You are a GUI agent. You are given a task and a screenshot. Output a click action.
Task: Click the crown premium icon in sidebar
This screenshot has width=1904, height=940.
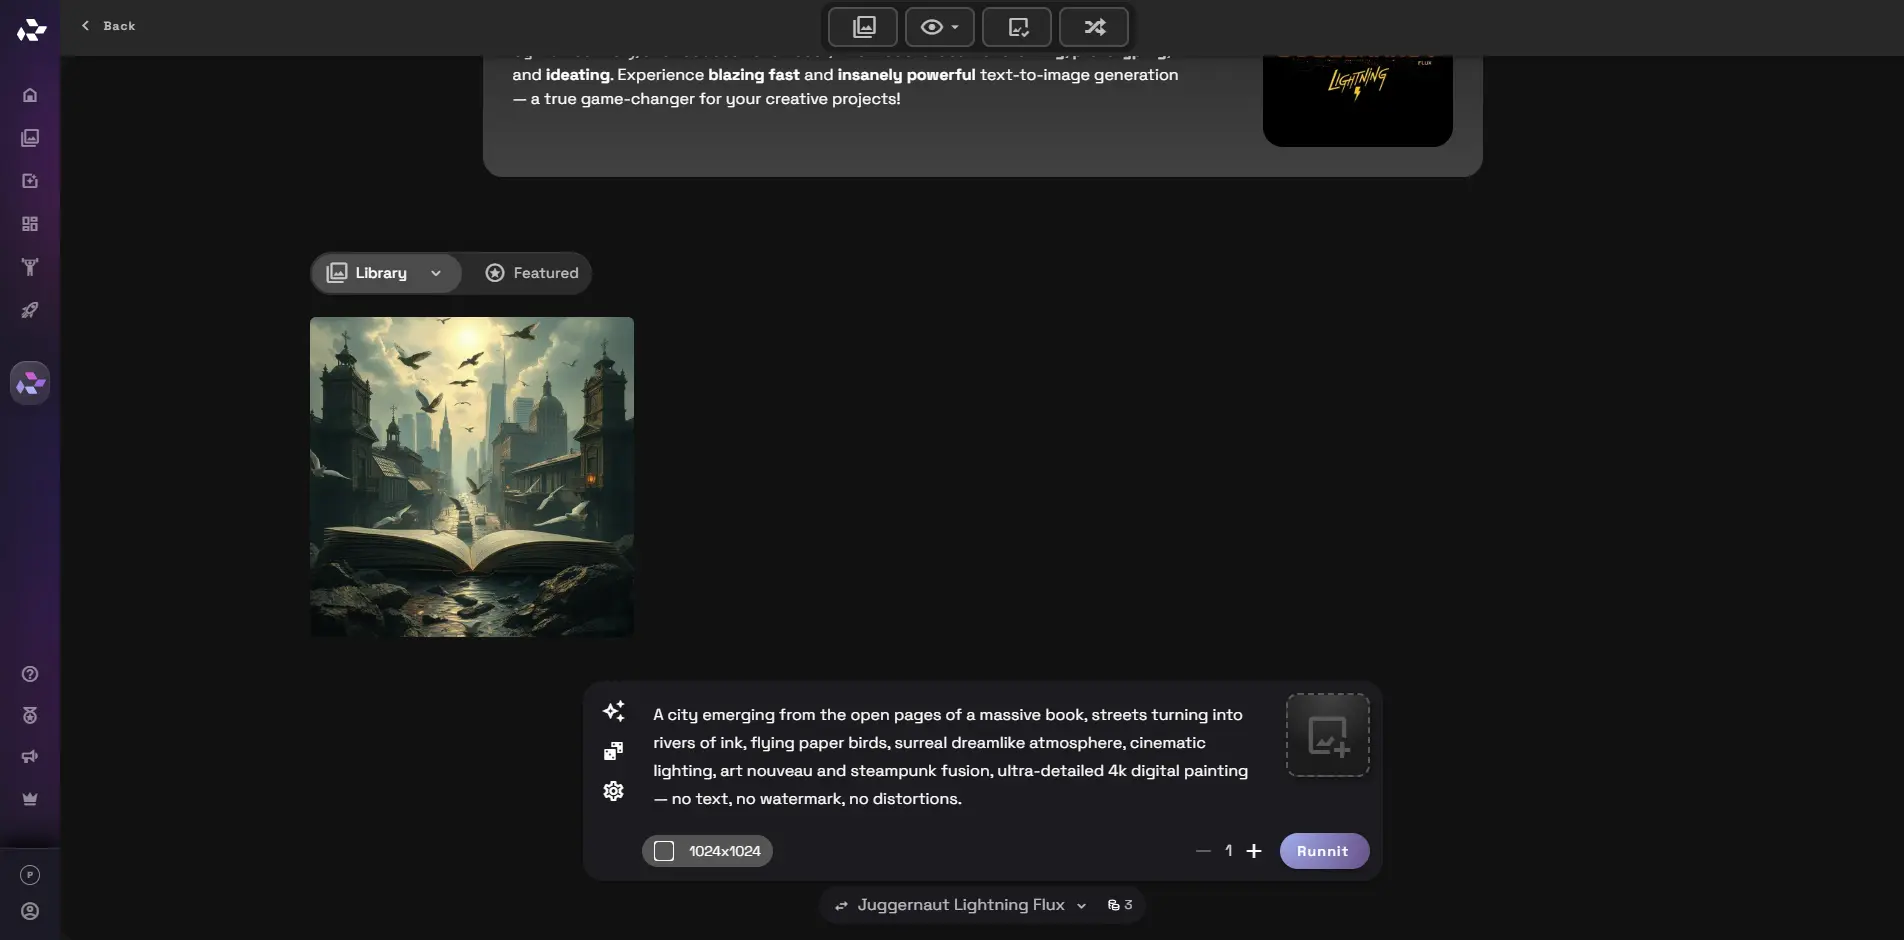click(x=30, y=799)
